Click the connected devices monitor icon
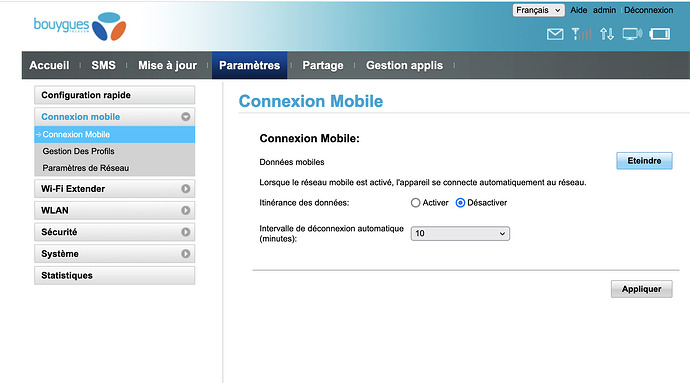690x383 pixels. click(x=632, y=34)
